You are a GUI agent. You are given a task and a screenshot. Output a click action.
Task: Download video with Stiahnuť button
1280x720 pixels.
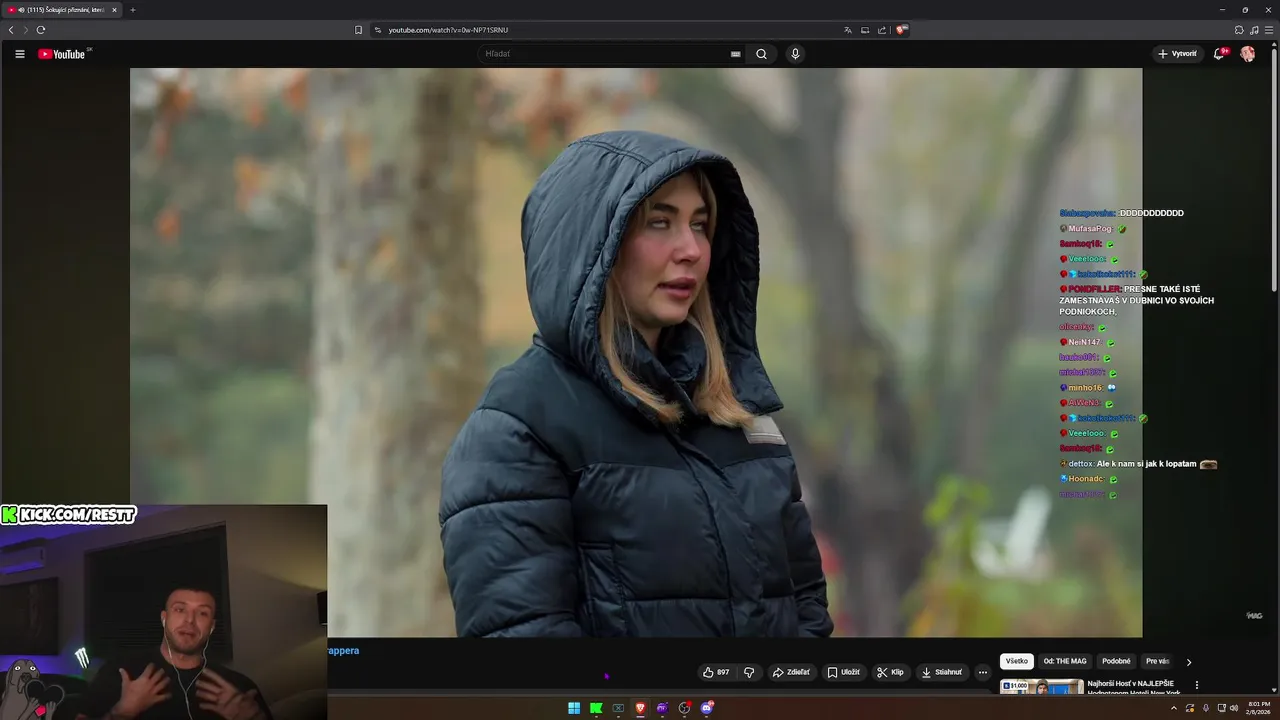(x=941, y=672)
